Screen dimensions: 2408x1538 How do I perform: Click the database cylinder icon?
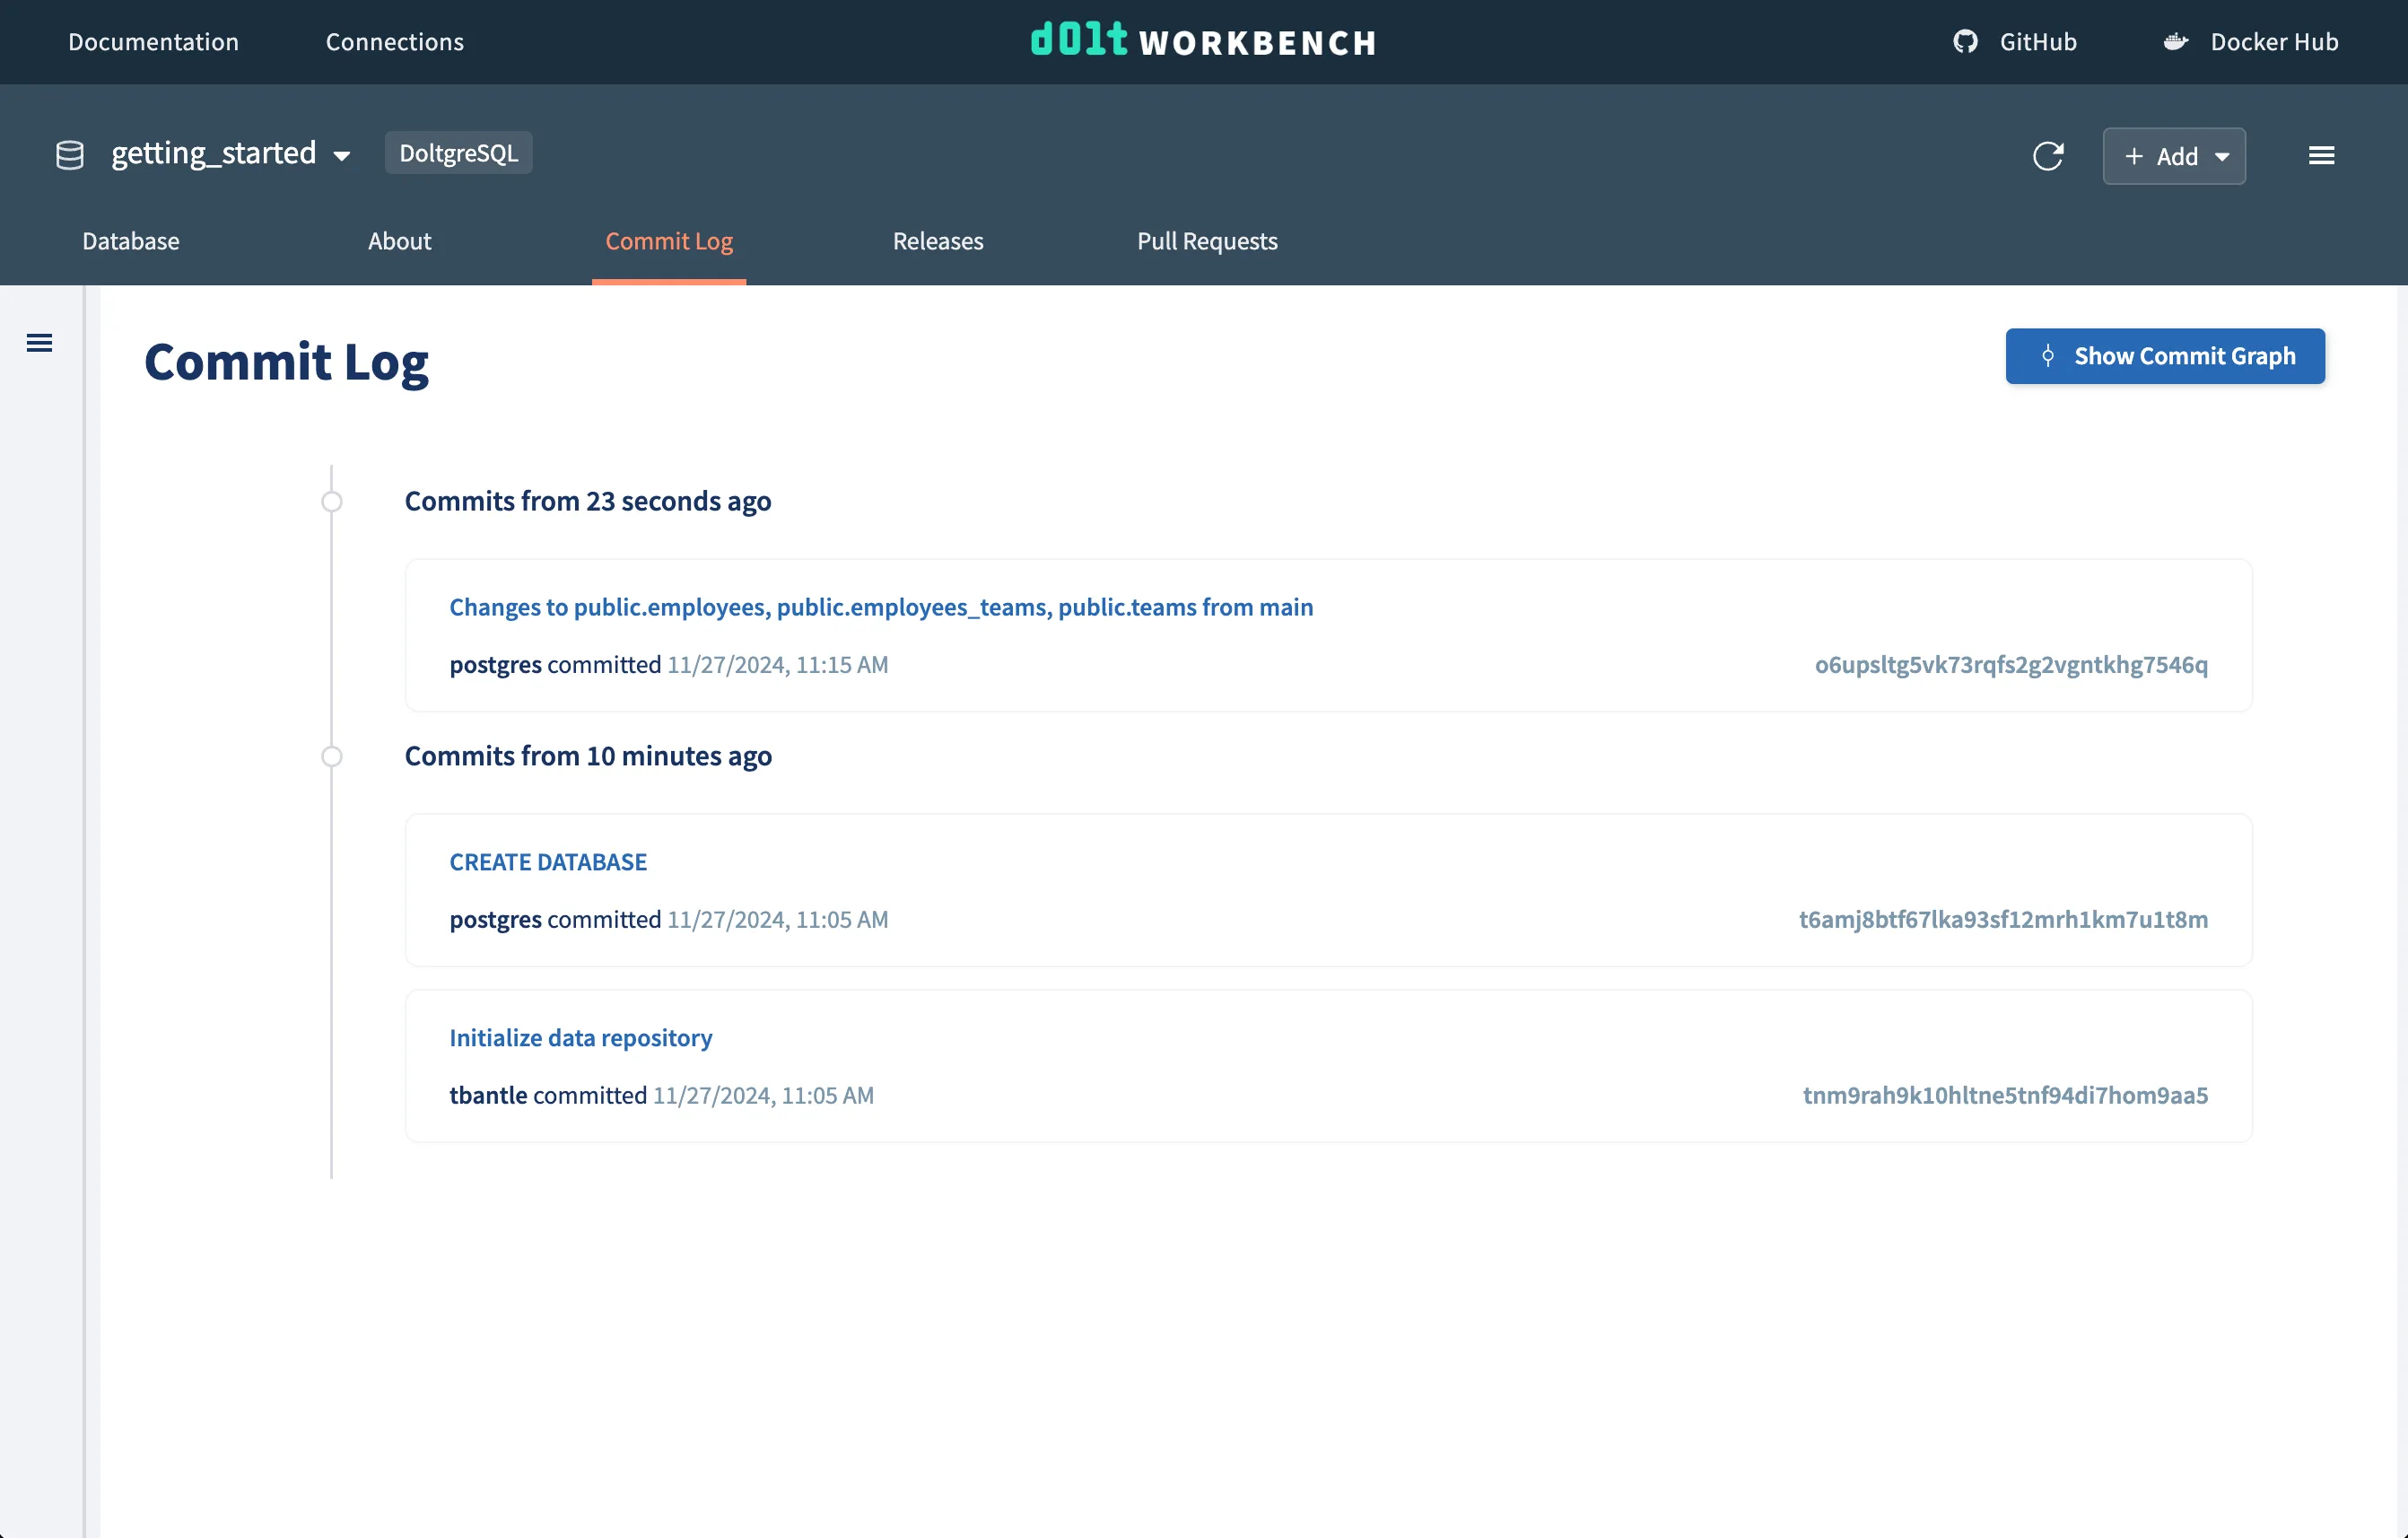70,155
